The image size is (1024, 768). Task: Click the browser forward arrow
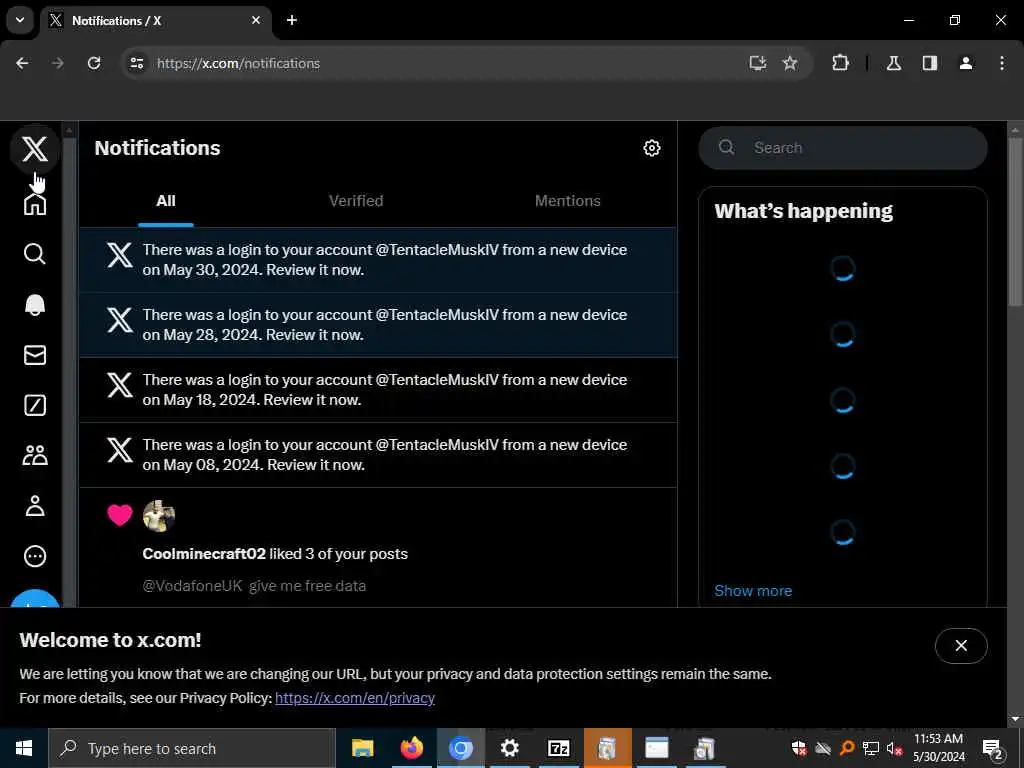tap(58, 63)
